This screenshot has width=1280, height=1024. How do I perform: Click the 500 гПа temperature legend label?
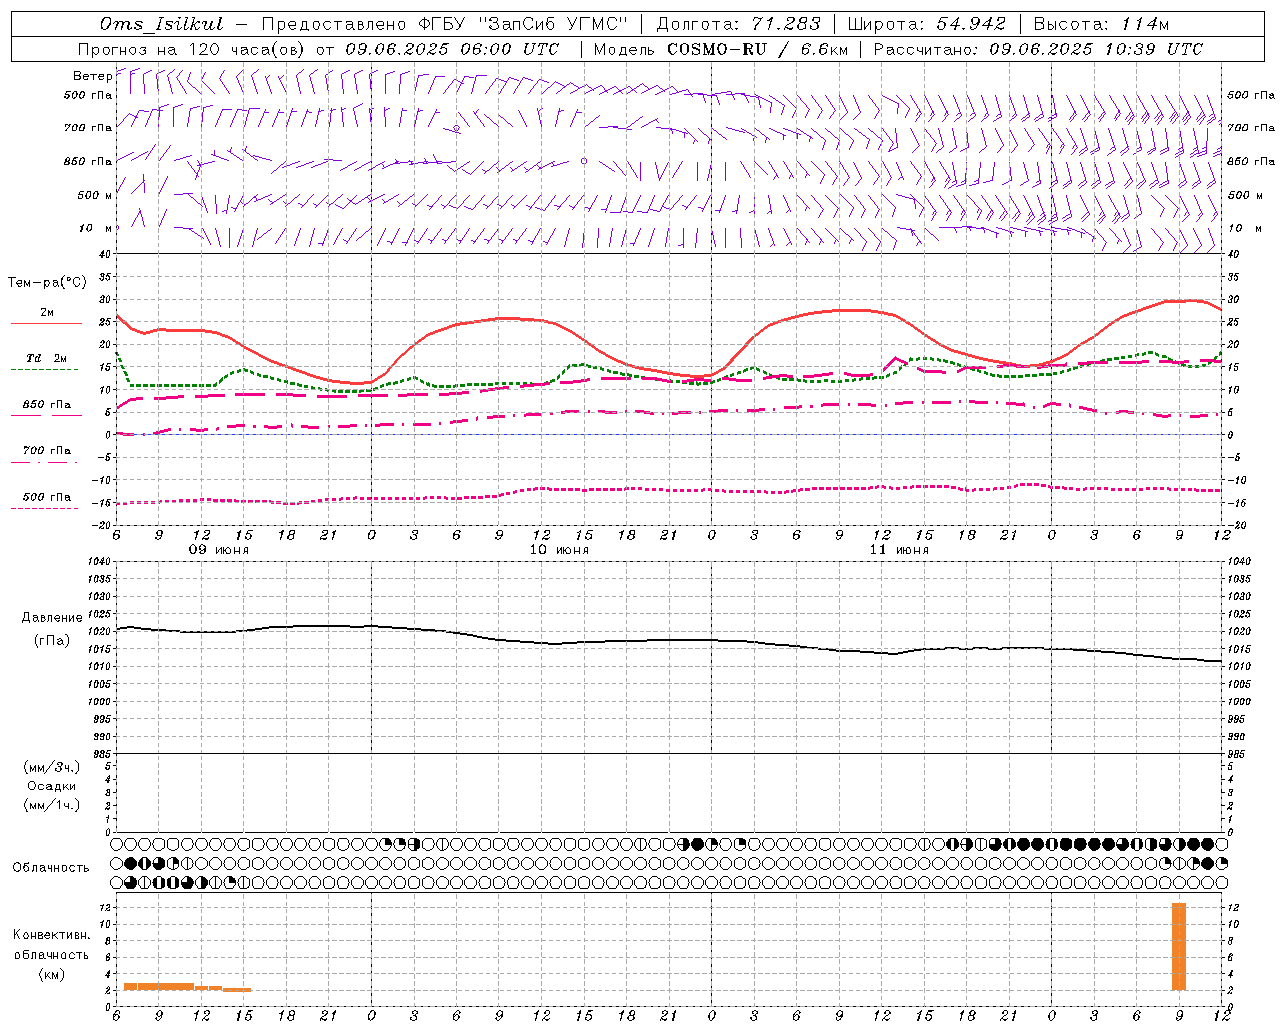47,497
